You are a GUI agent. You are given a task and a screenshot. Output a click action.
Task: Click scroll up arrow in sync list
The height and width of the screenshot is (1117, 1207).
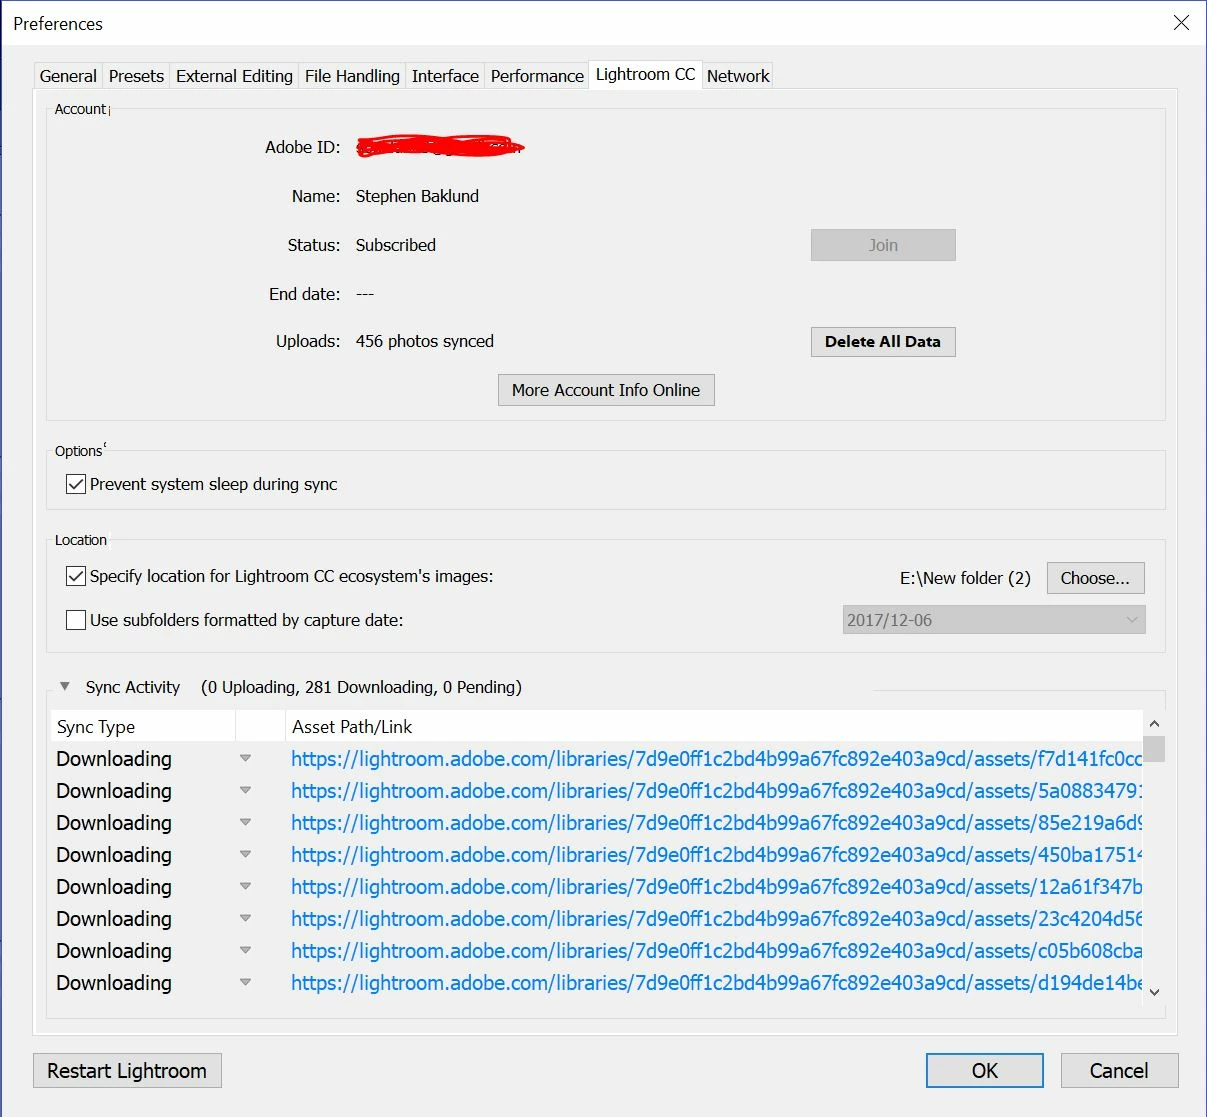(1154, 723)
